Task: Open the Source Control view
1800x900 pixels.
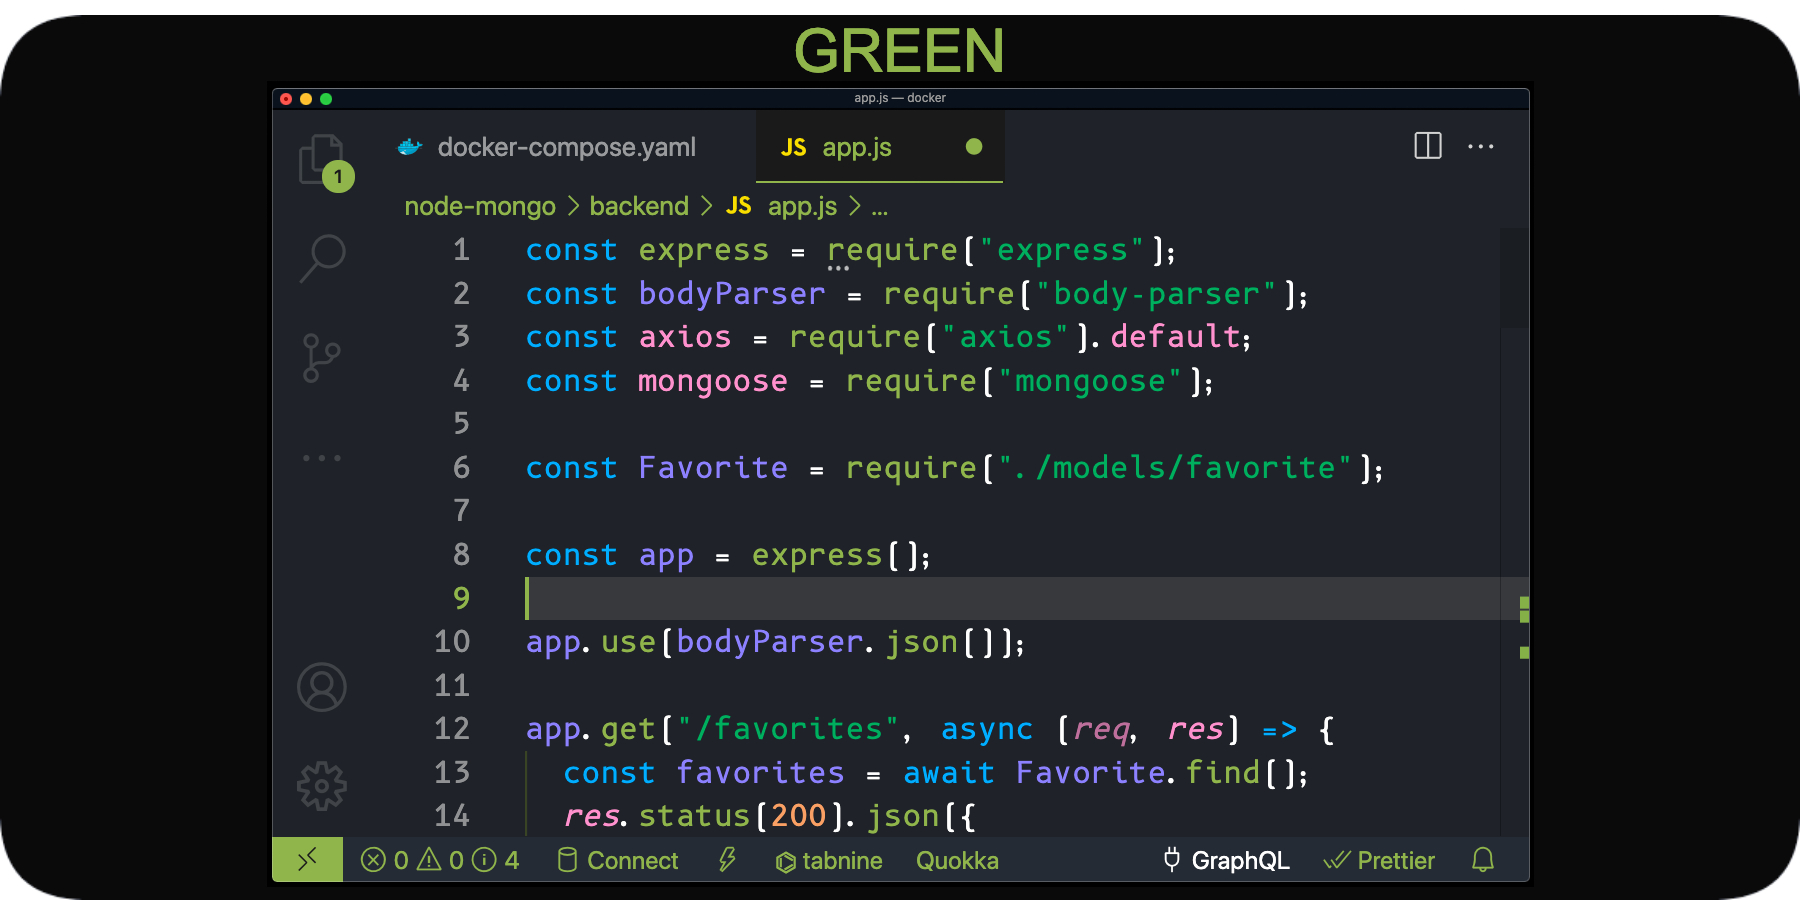Action: pos(321,357)
